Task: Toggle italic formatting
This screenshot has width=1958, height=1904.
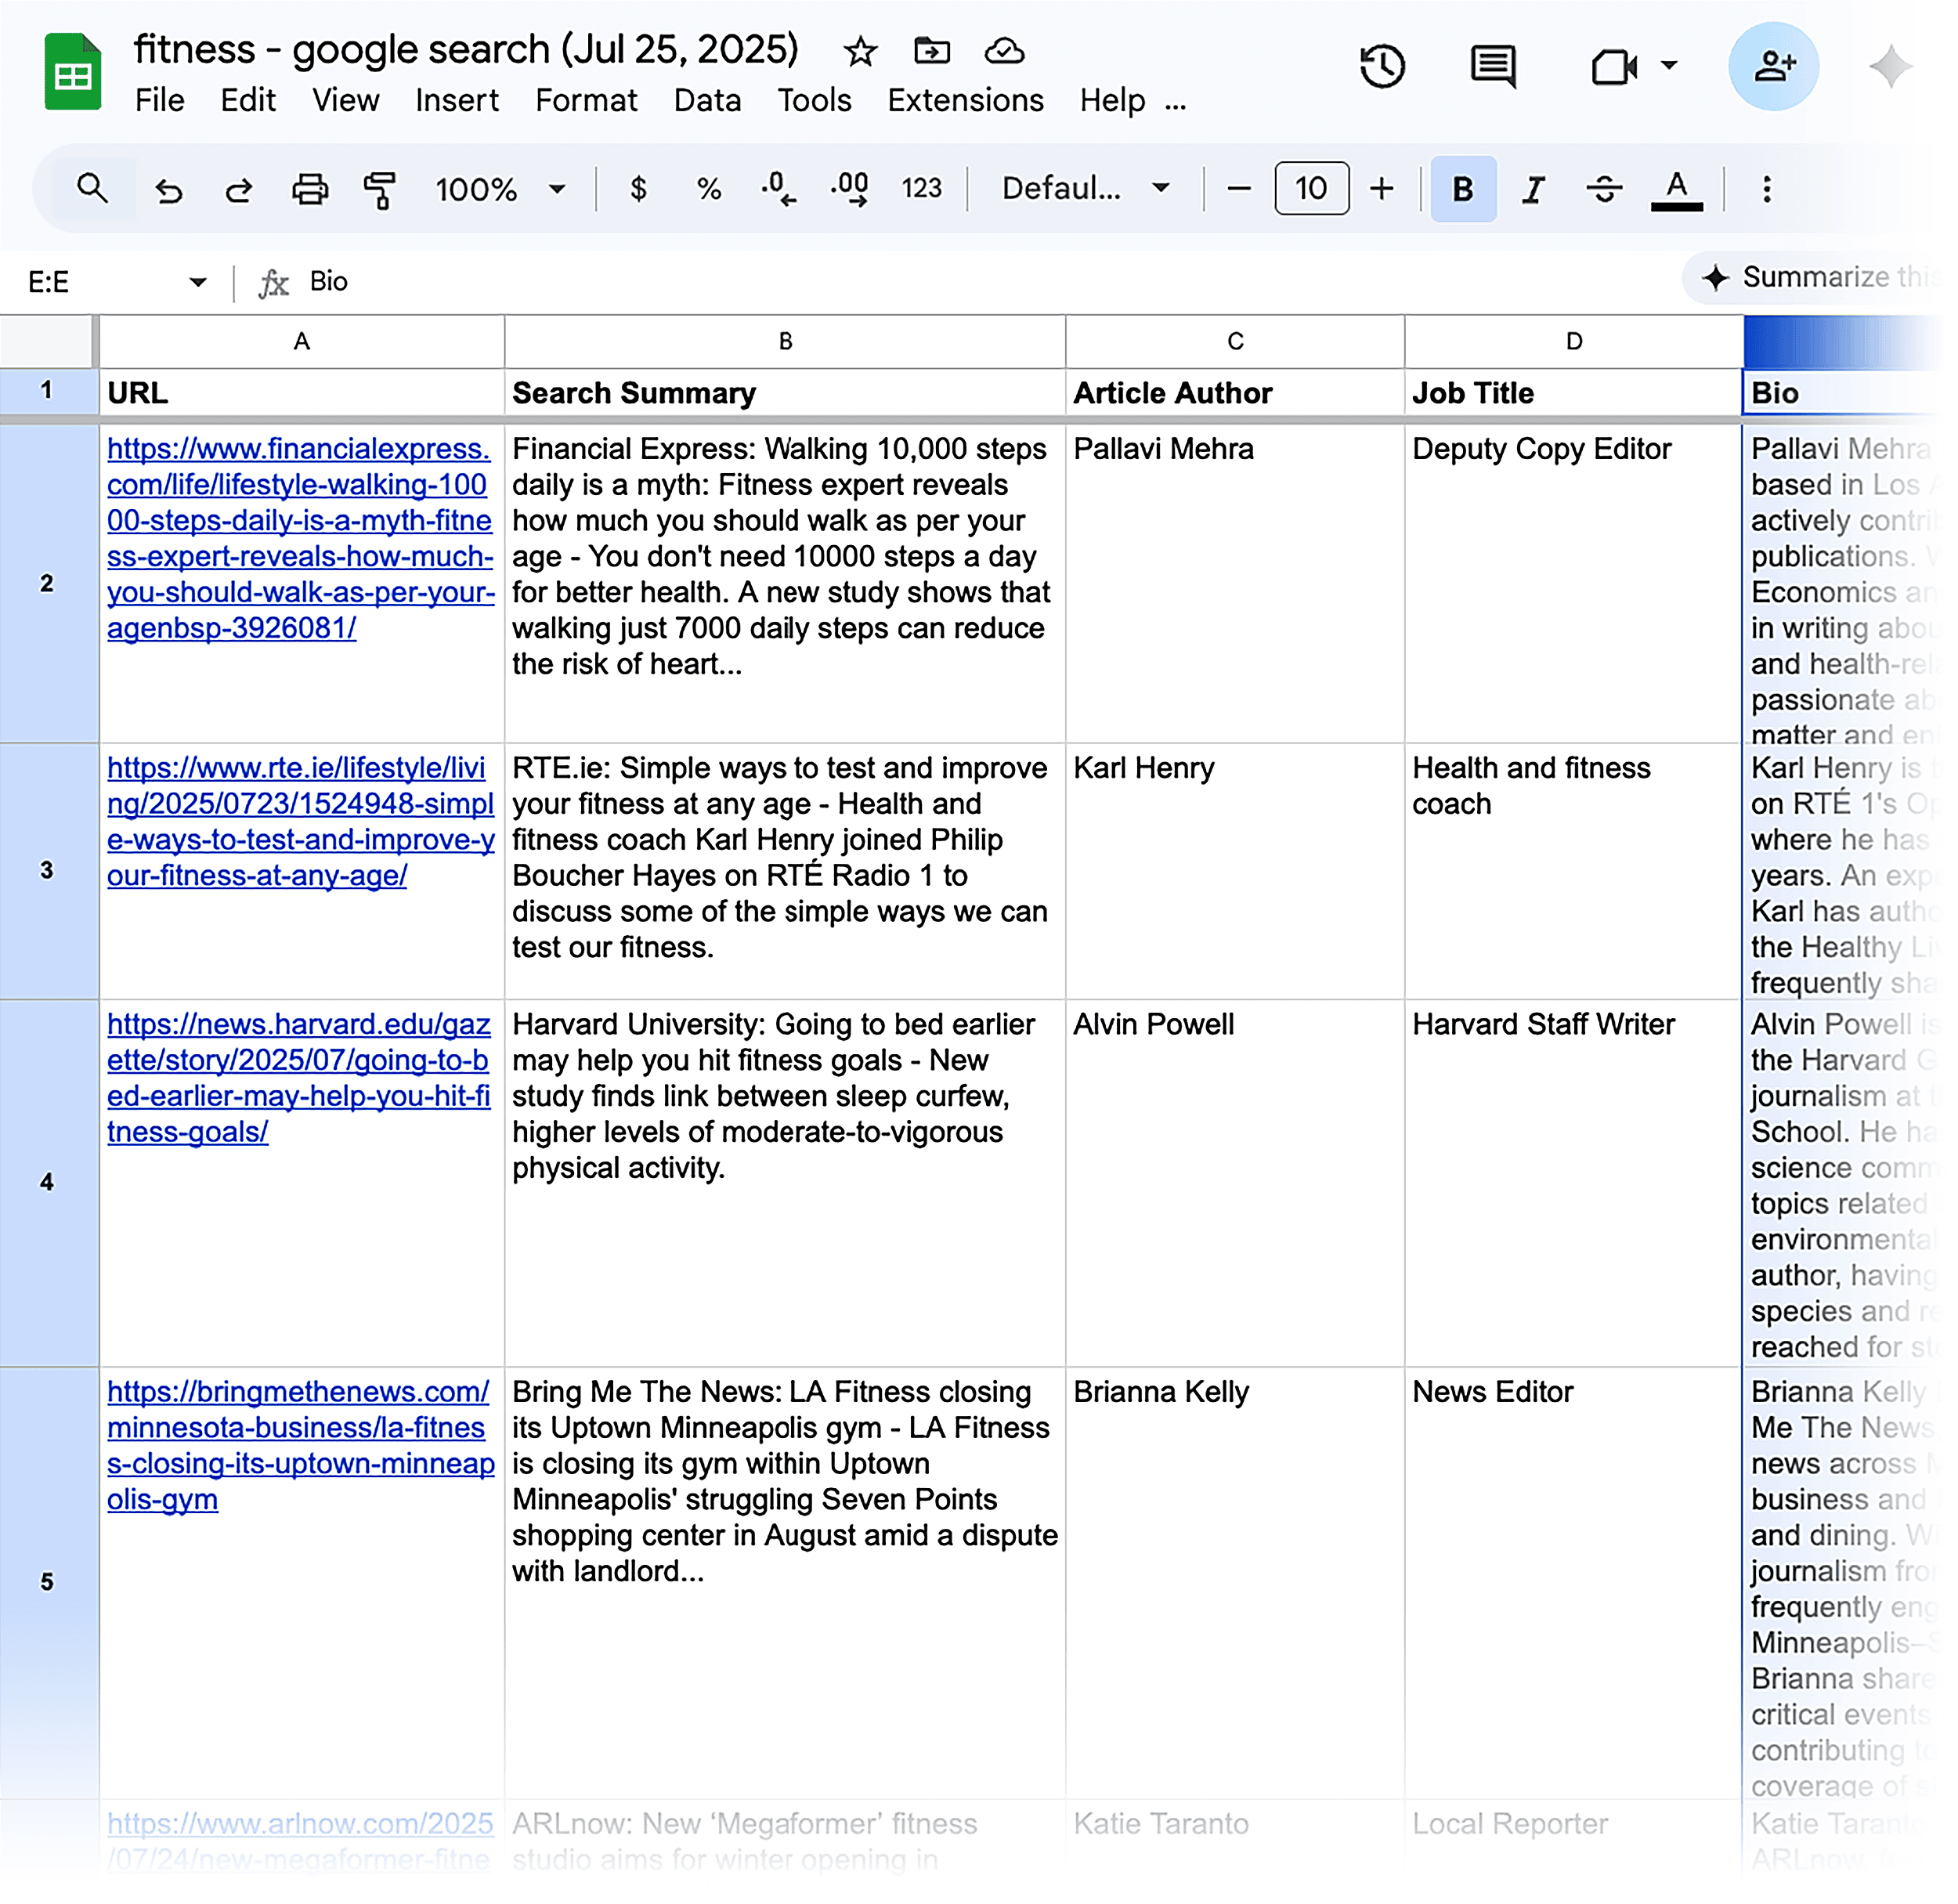Action: click(x=1532, y=189)
